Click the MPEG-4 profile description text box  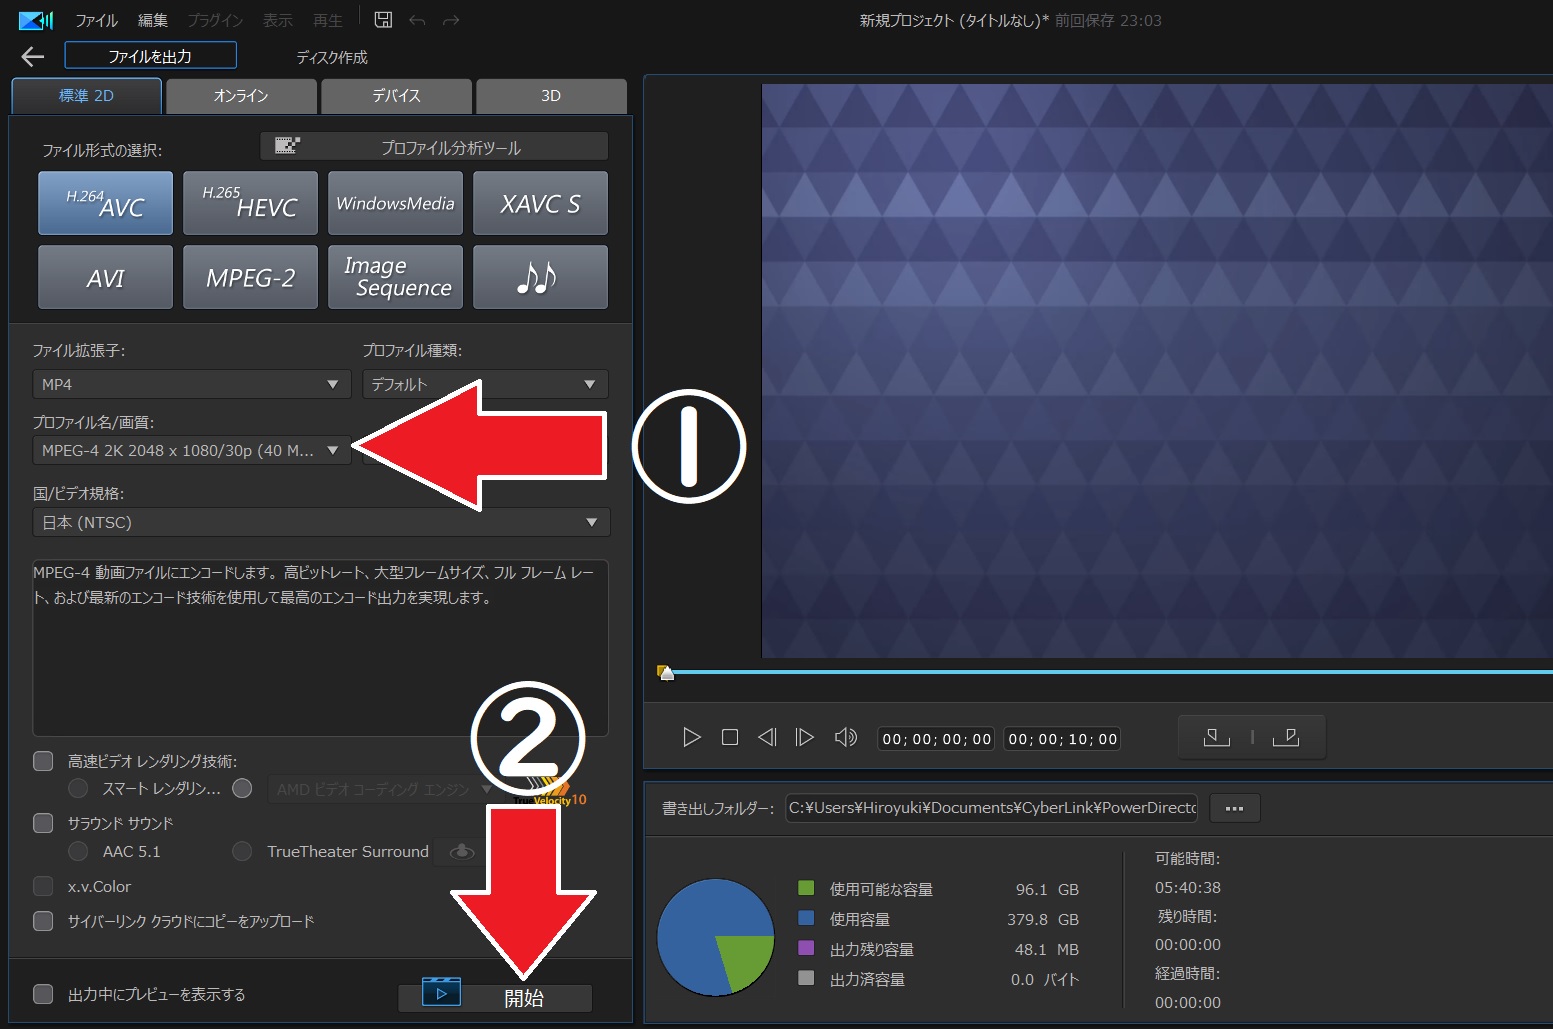coord(321,648)
